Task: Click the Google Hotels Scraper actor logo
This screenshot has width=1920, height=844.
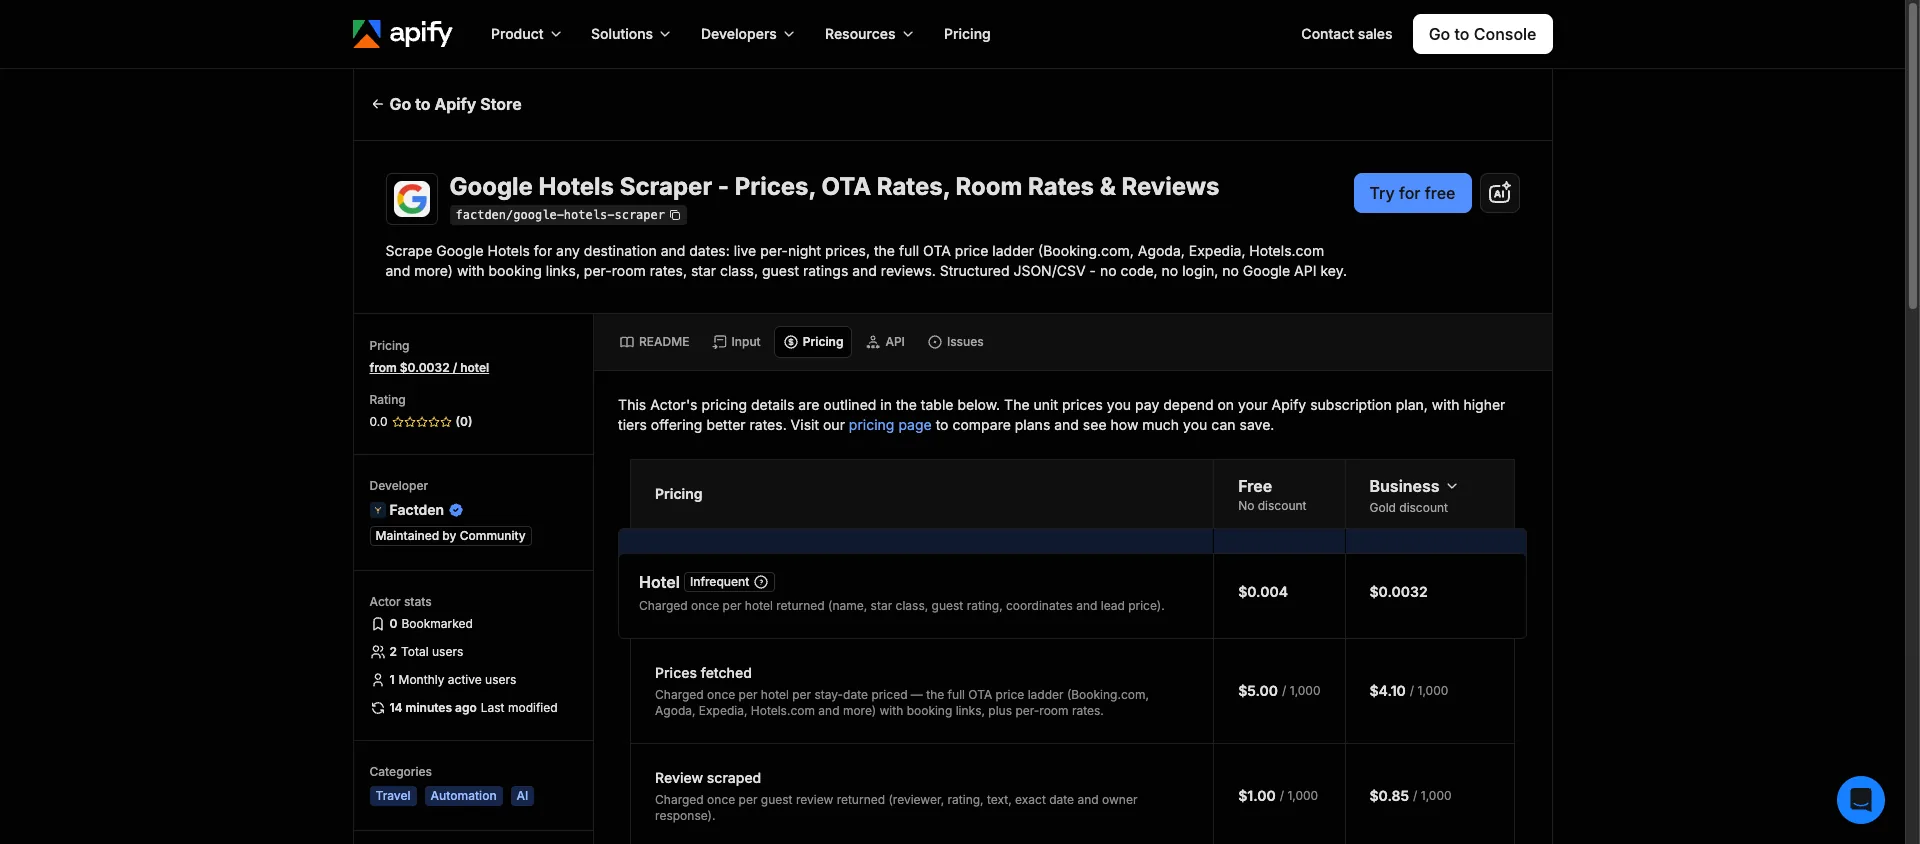Action: 412,199
